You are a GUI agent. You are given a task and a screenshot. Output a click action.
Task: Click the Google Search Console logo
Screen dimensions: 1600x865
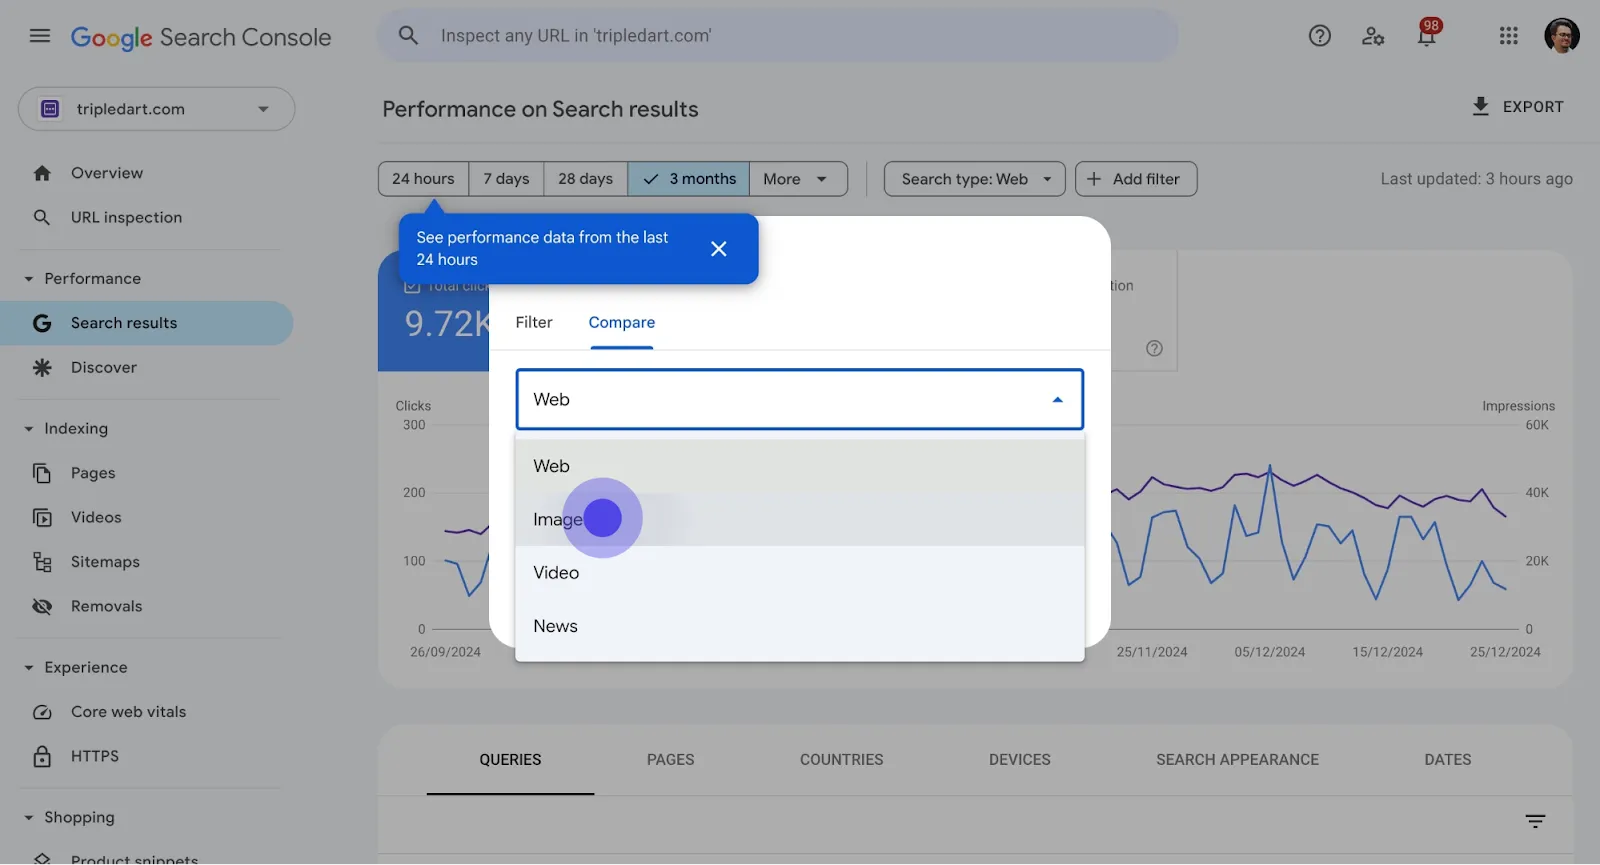pos(201,37)
